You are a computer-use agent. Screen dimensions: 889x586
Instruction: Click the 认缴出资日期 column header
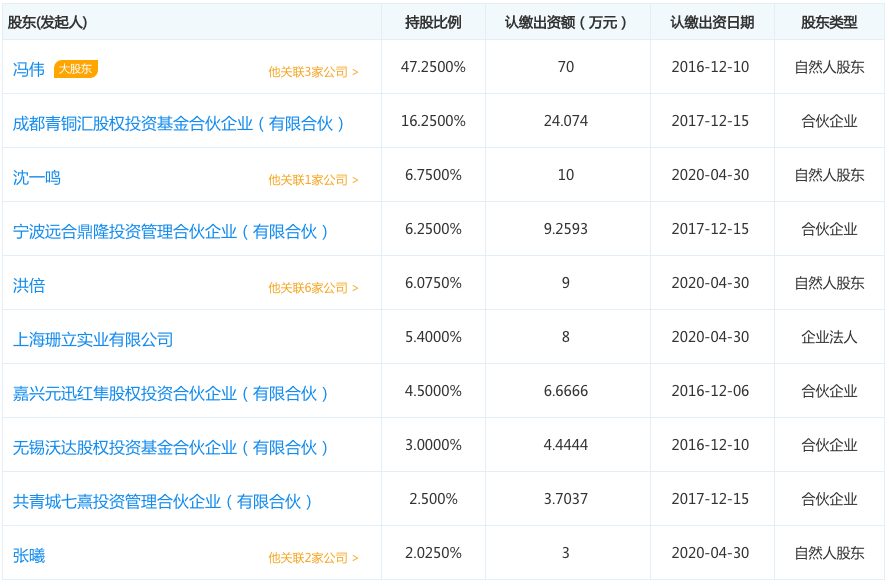coord(712,22)
